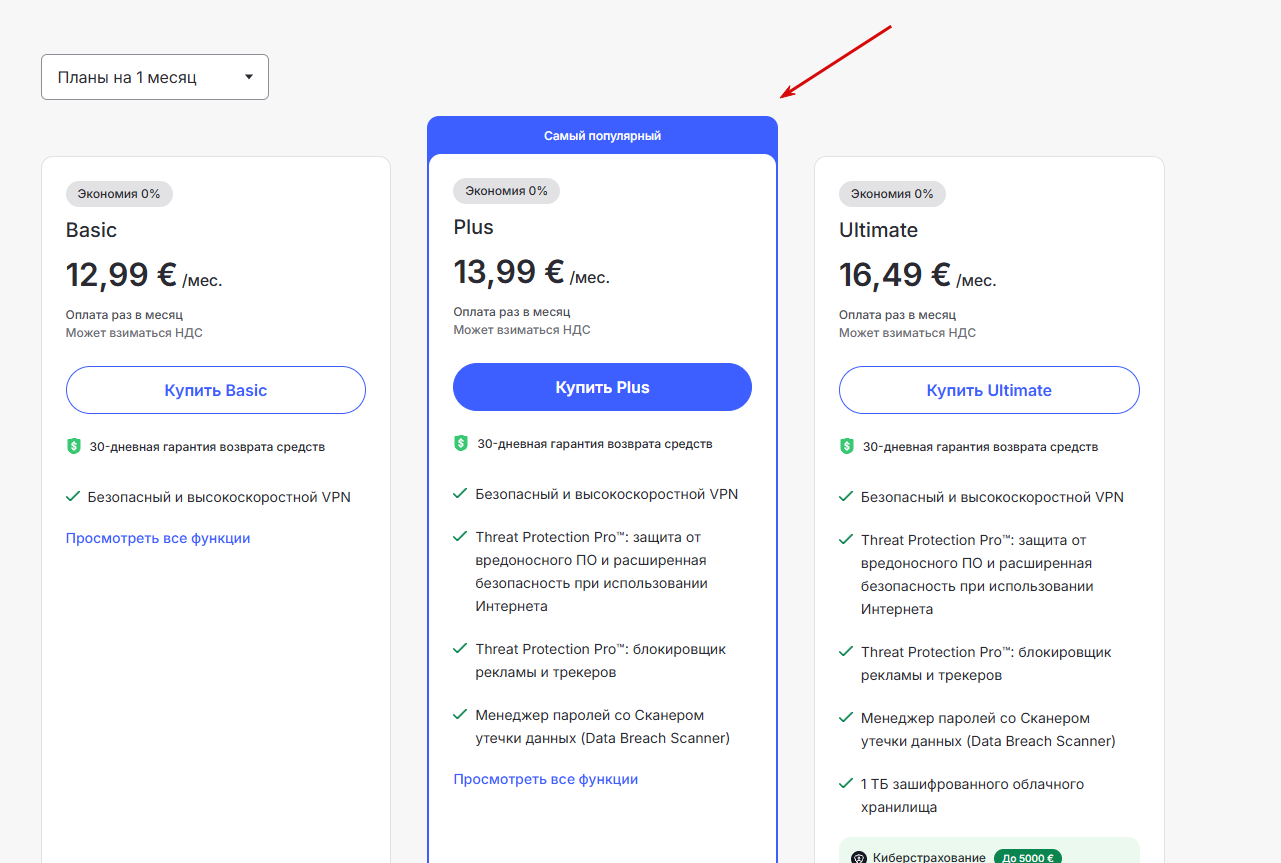The image size is (1281, 863).
Task: Click the 'Plus' plan title
Action: (x=473, y=227)
